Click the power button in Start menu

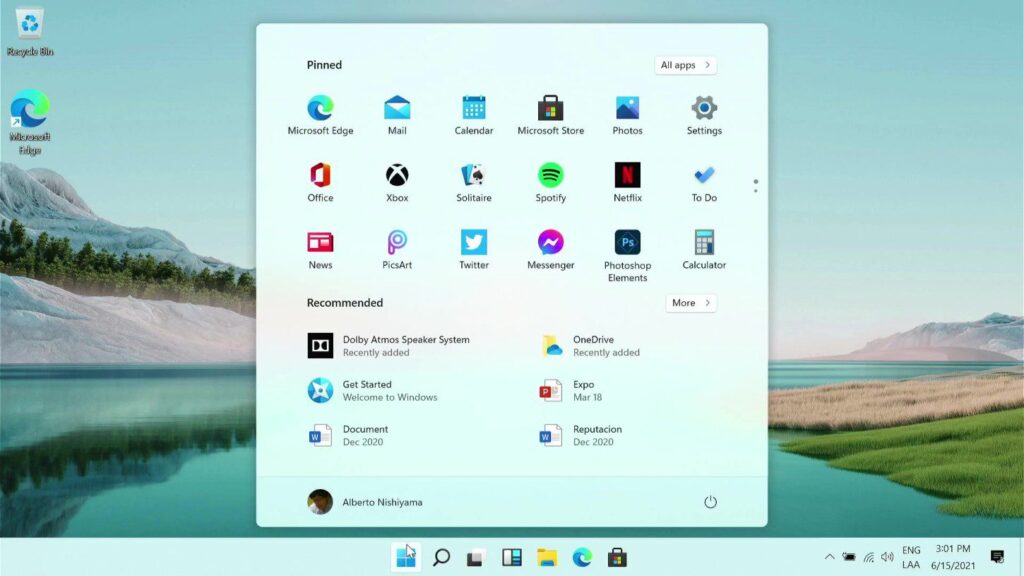click(710, 502)
